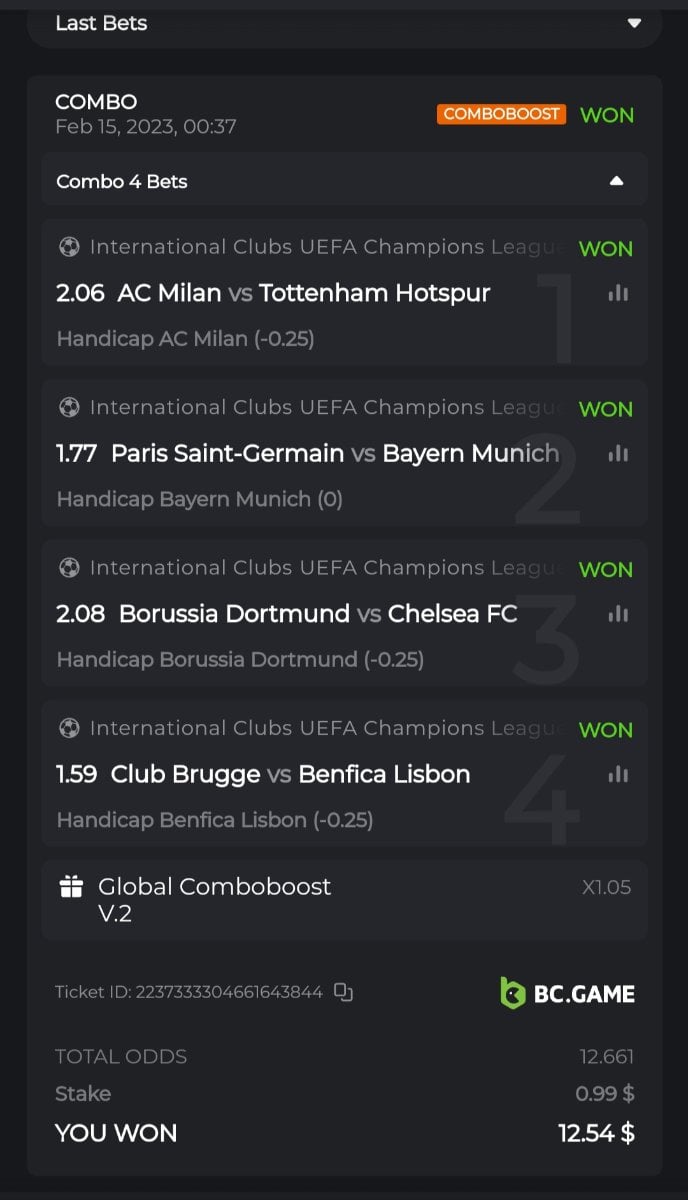688x1200 pixels.
Task: Click the Global Comboboost gift icon
Action: coord(71,887)
